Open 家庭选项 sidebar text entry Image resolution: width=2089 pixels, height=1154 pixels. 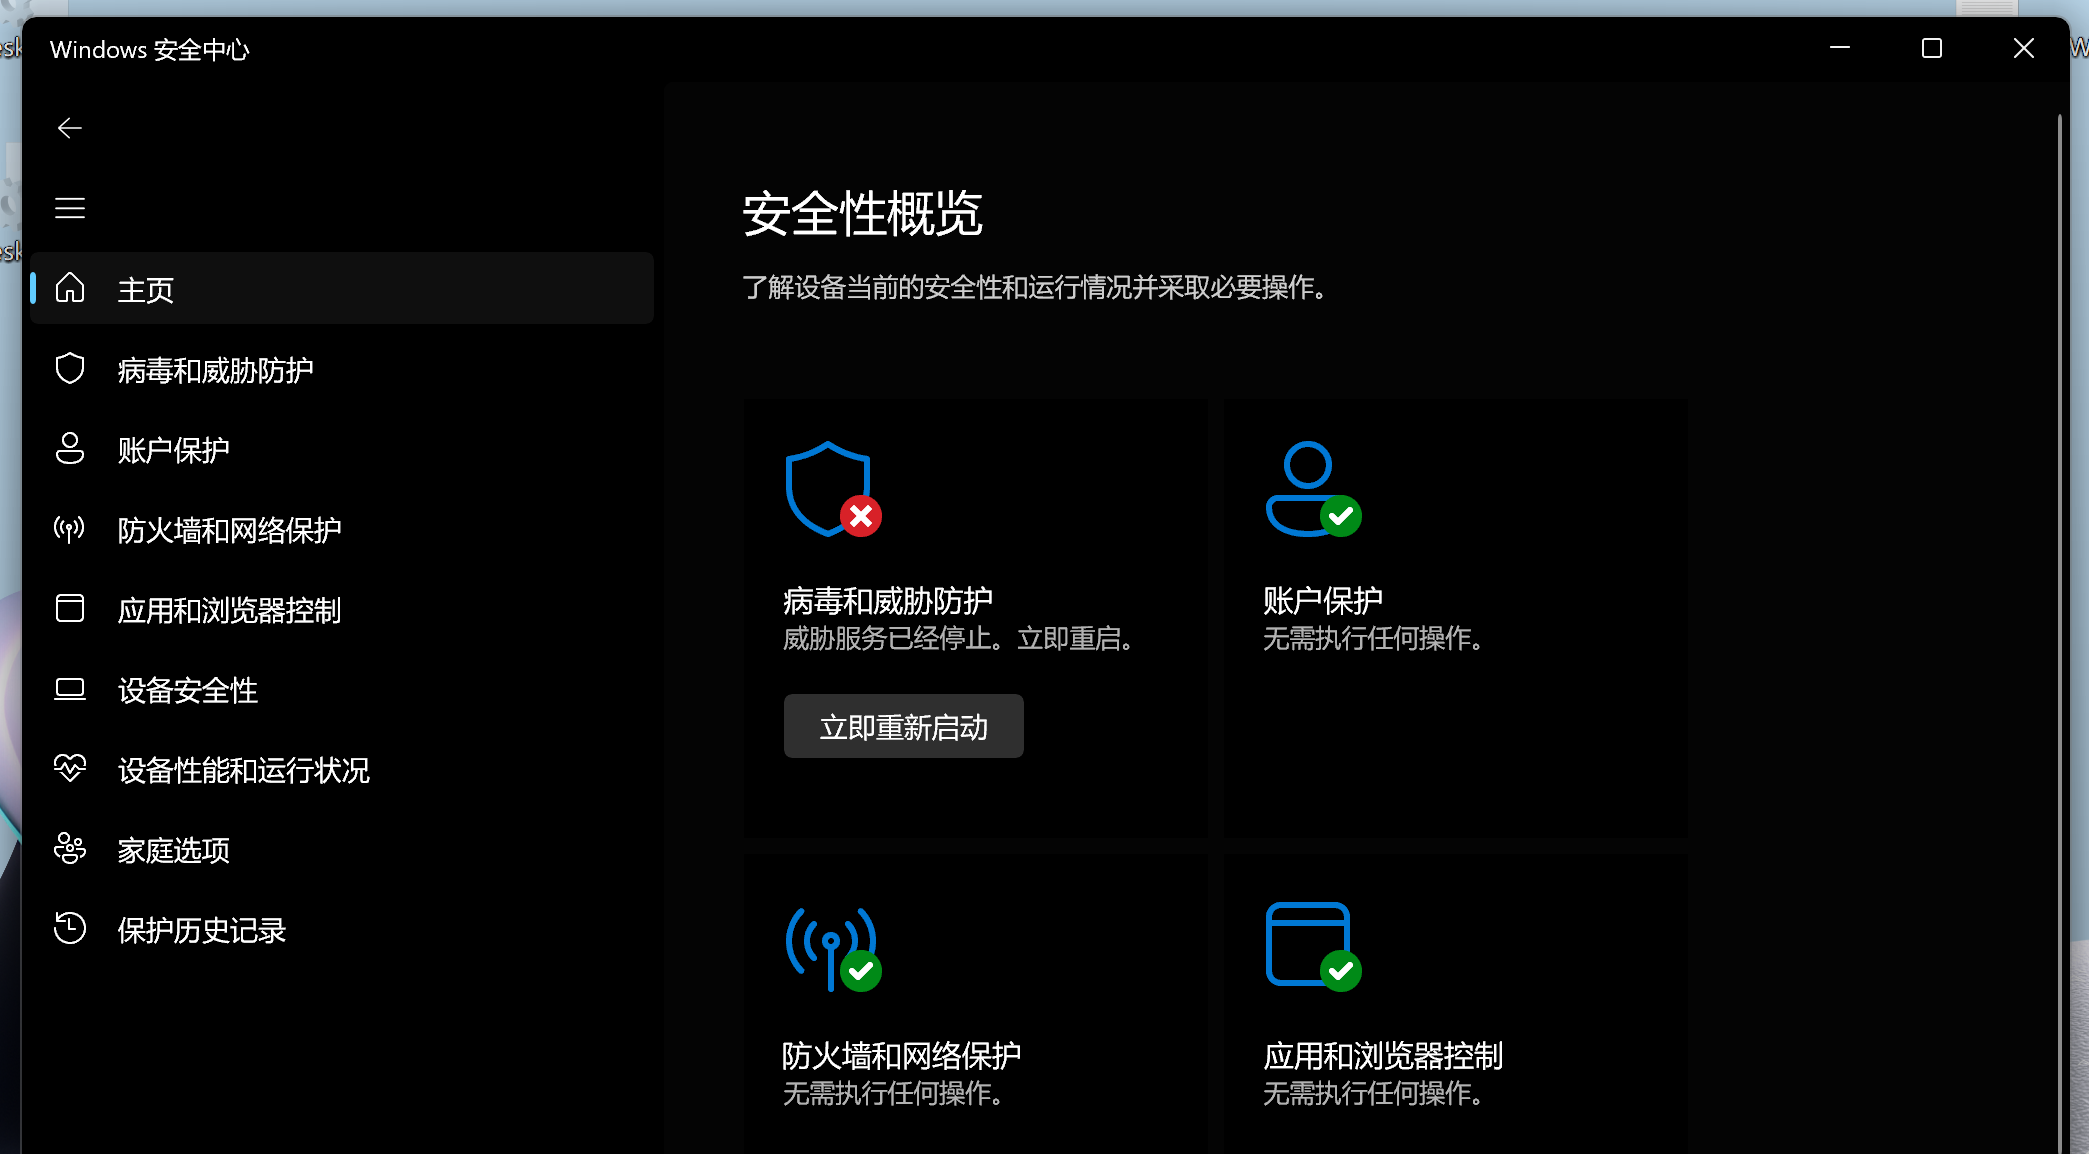[174, 851]
